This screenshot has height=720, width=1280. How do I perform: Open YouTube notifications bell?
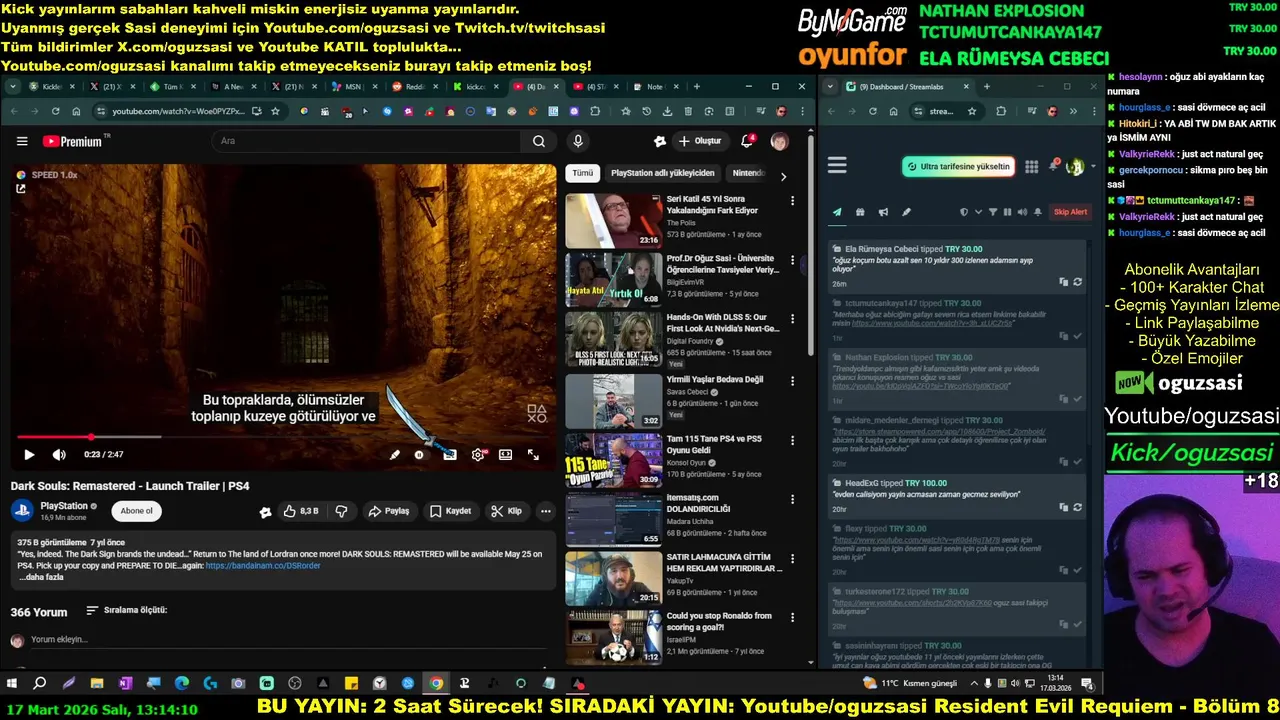pos(747,141)
